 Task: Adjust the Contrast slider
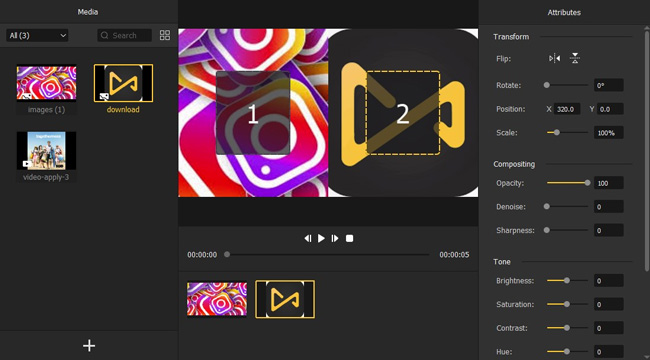567,328
